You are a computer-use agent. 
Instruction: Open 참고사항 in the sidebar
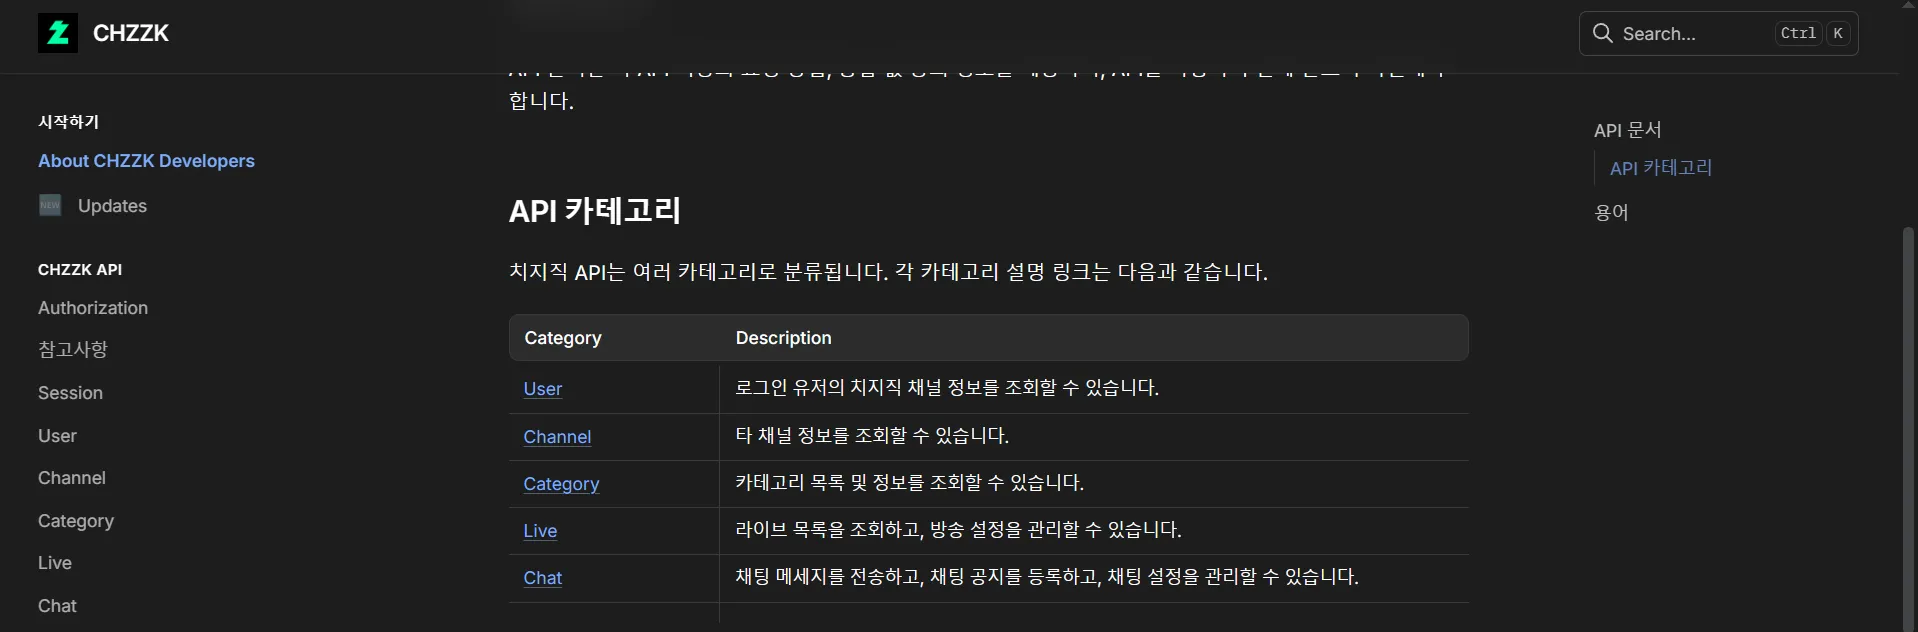pyautogui.click(x=73, y=349)
